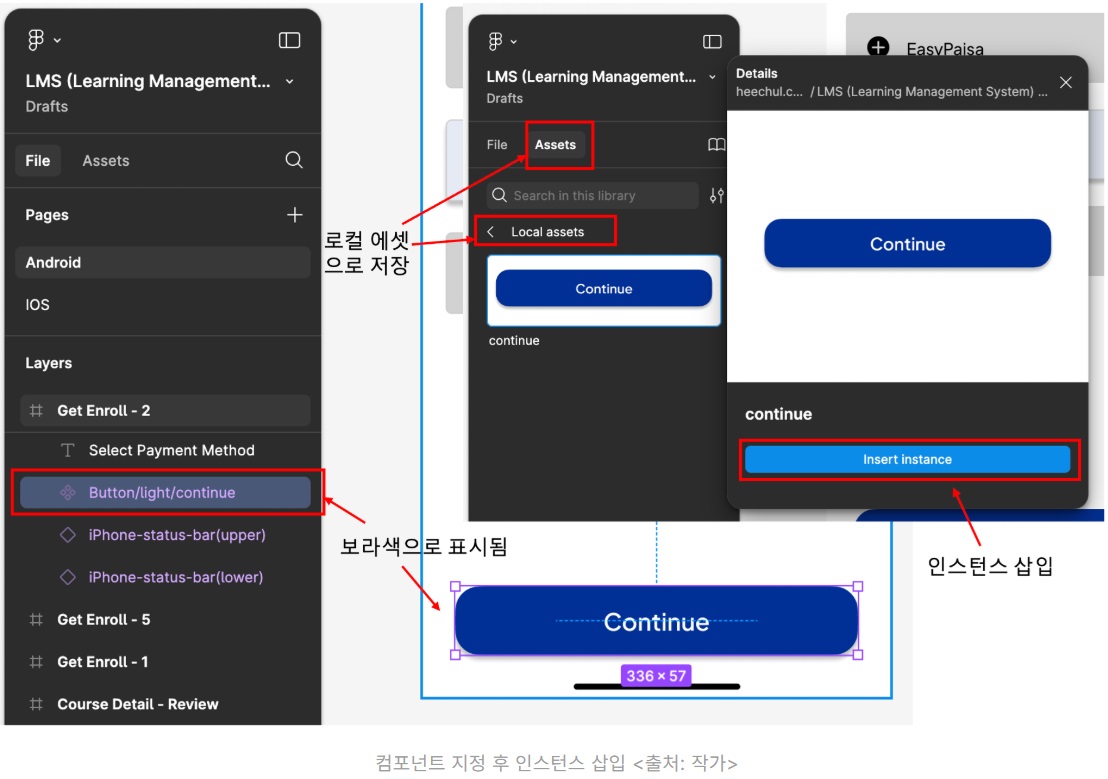
Task: Select the highlighted Assets tab above the library search
Action: click(x=555, y=145)
